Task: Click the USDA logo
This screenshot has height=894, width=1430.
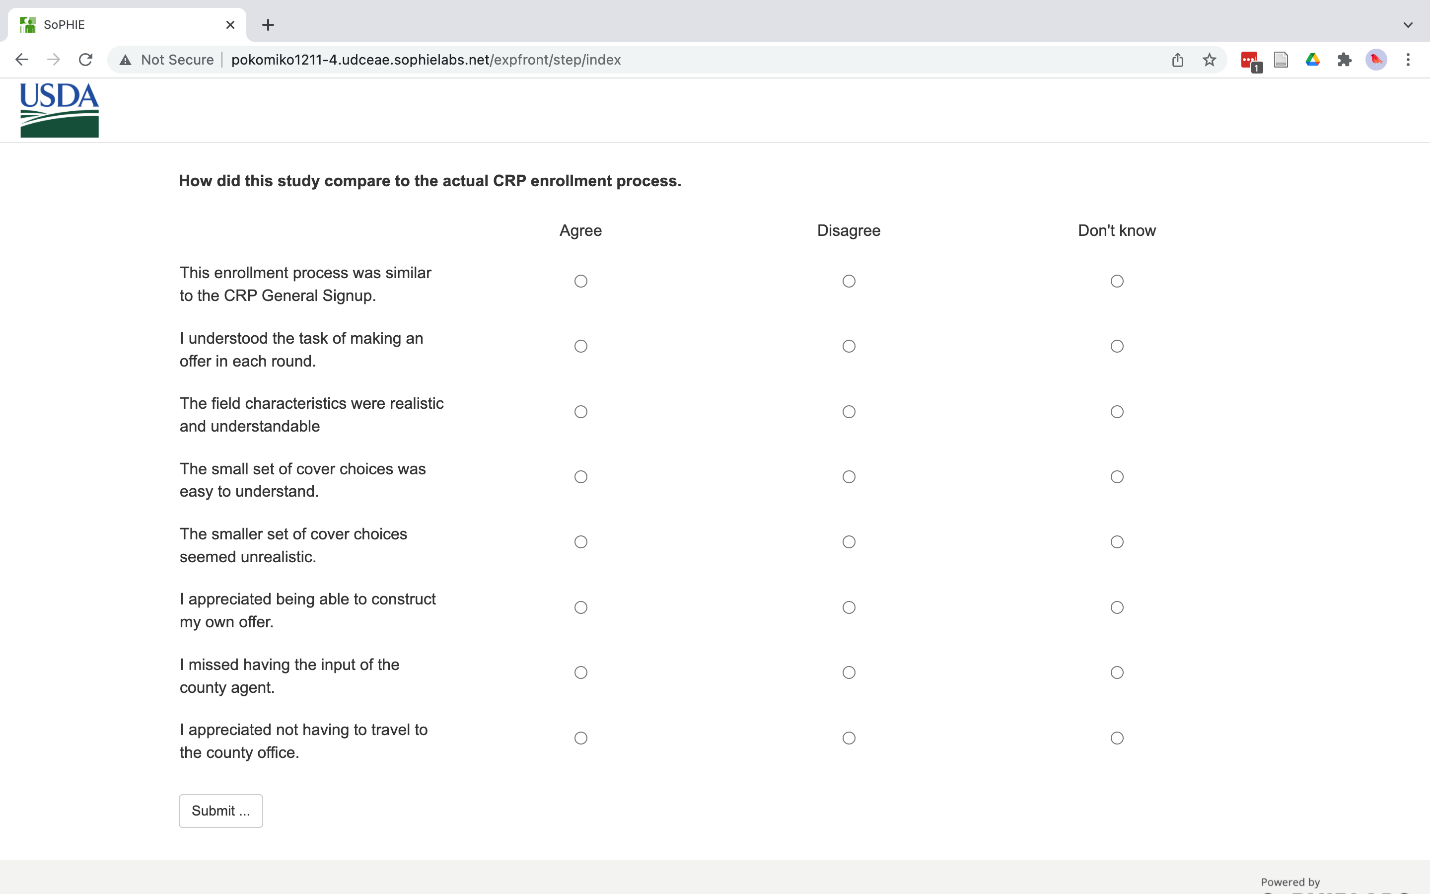Action: point(59,110)
